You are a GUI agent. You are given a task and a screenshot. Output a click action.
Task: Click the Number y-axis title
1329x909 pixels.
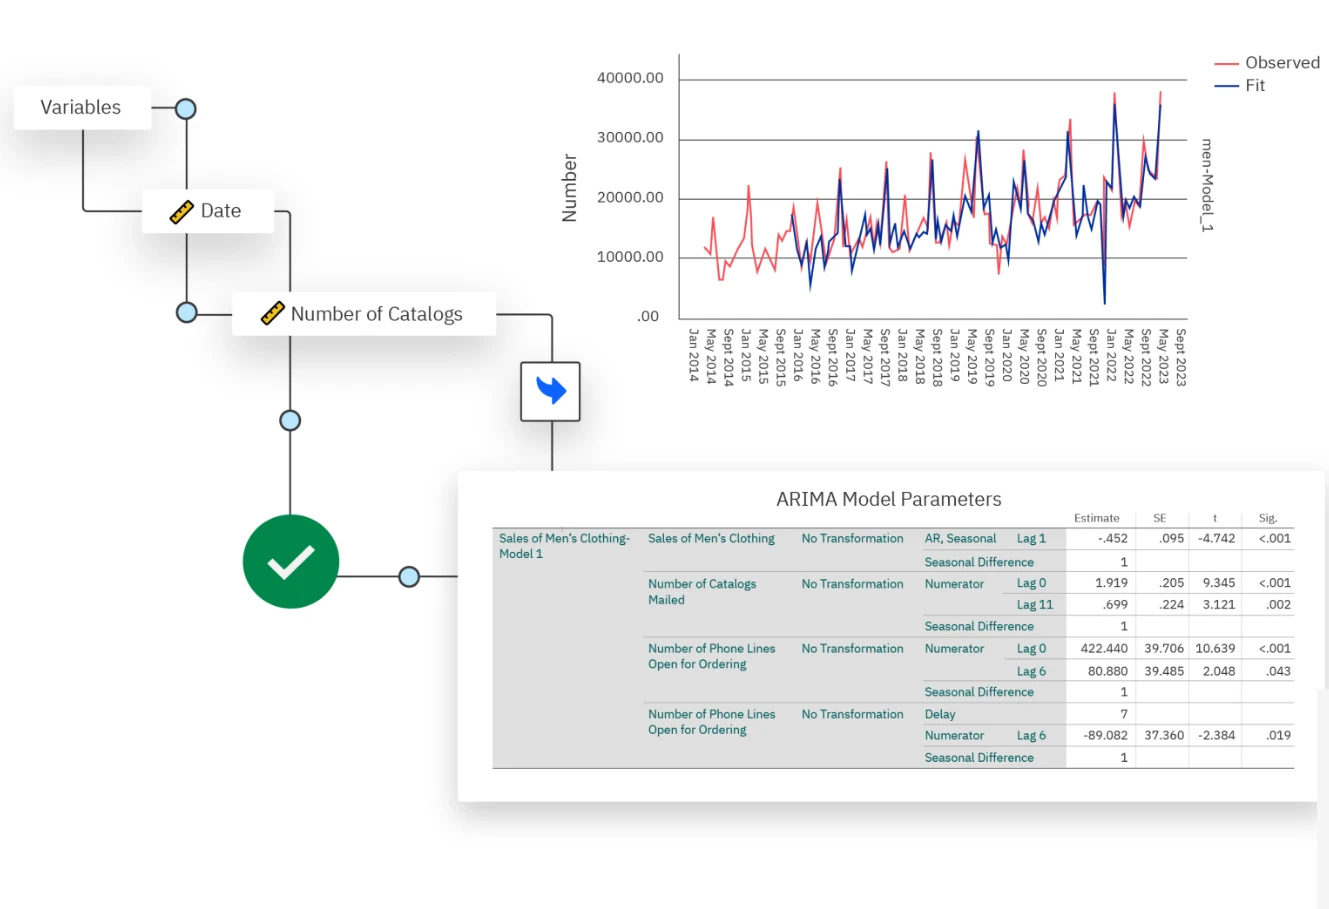(570, 188)
